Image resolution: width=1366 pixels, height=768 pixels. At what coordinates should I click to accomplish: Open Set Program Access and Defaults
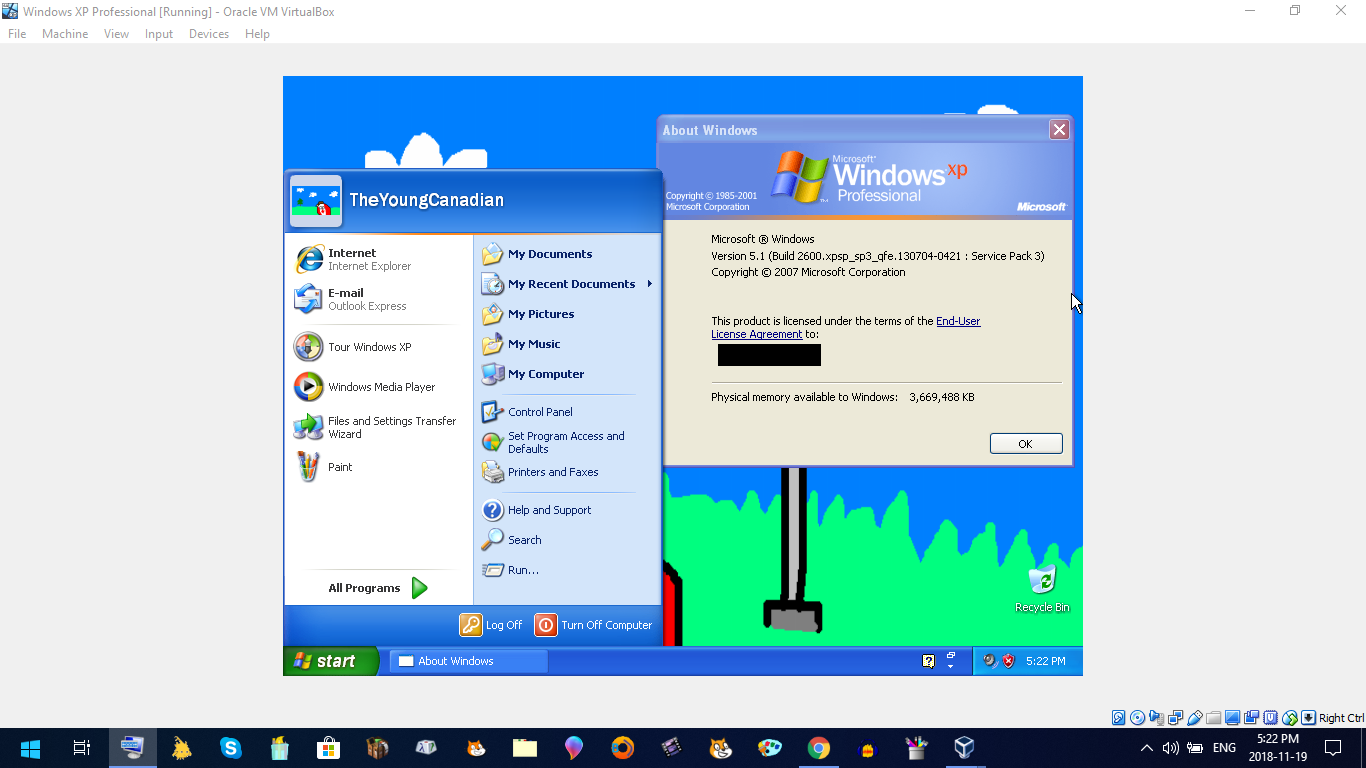click(567, 442)
